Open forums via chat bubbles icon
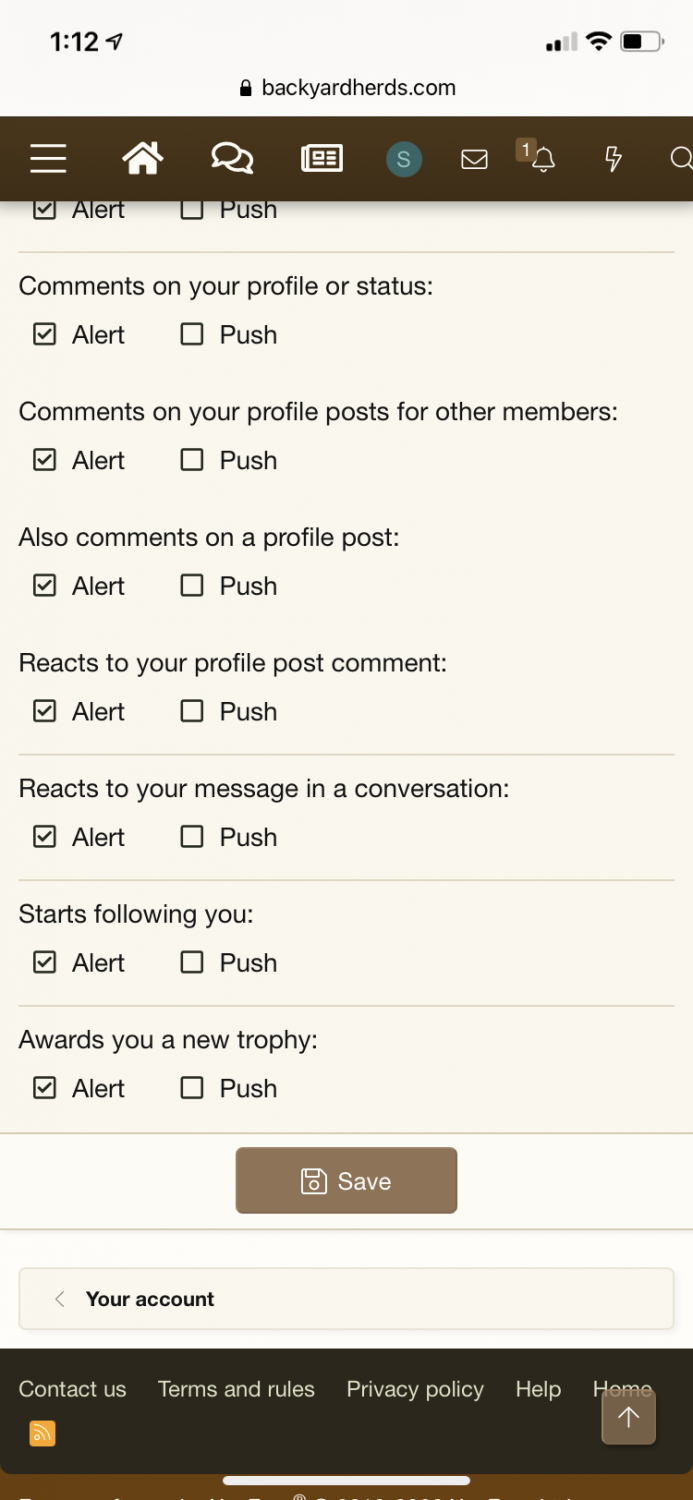Image resolution: width=693 pixels, height=1500 pixels. click(232, 158)
